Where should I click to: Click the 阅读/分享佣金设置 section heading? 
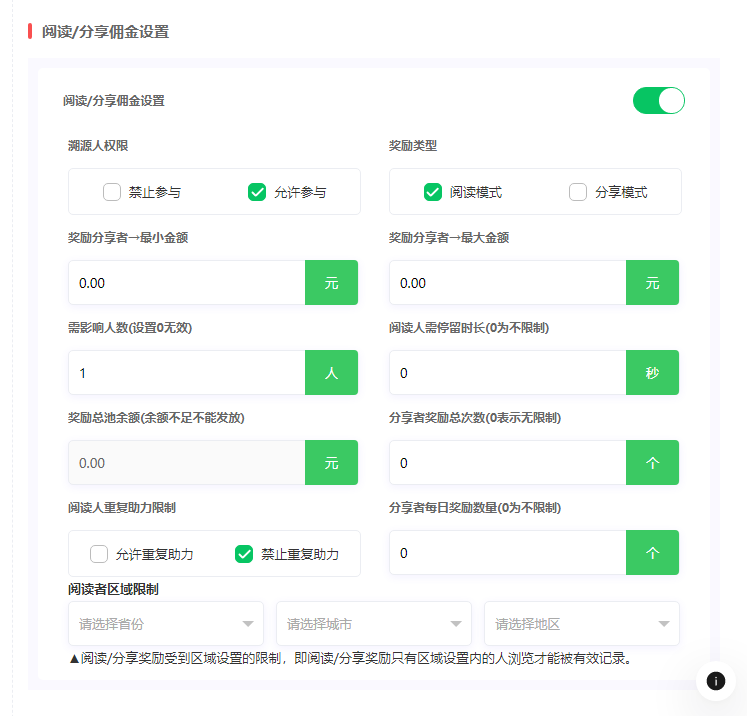(105, 32)
